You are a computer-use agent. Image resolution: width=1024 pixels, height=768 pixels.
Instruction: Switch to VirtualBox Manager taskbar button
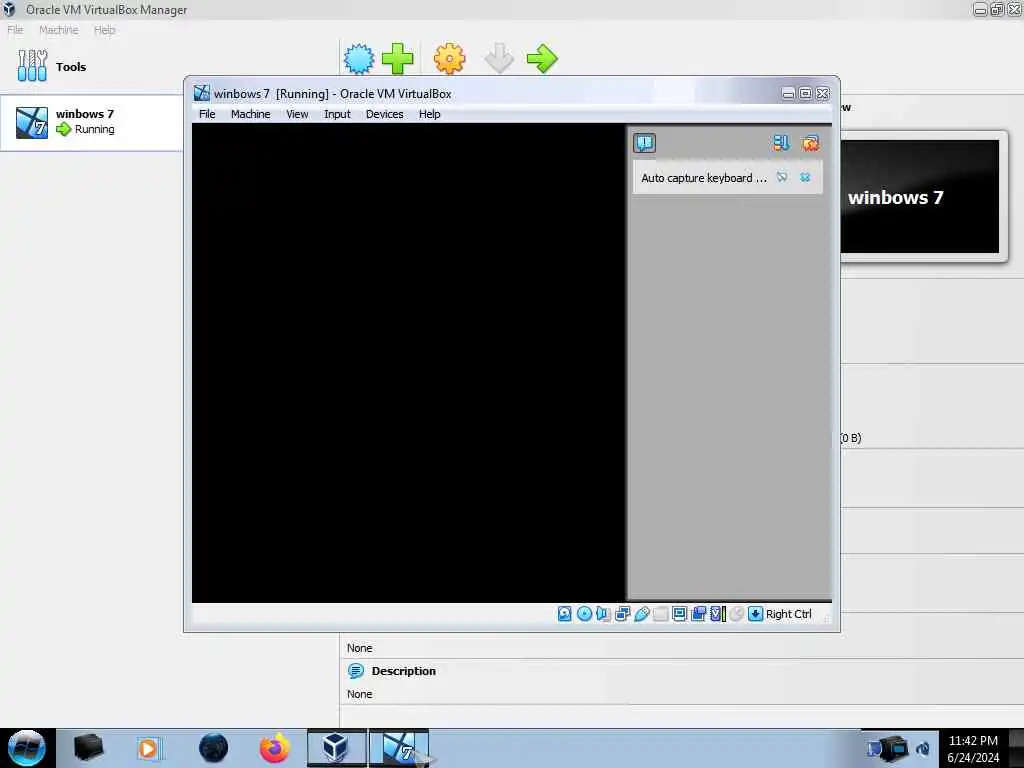(336, 748)
